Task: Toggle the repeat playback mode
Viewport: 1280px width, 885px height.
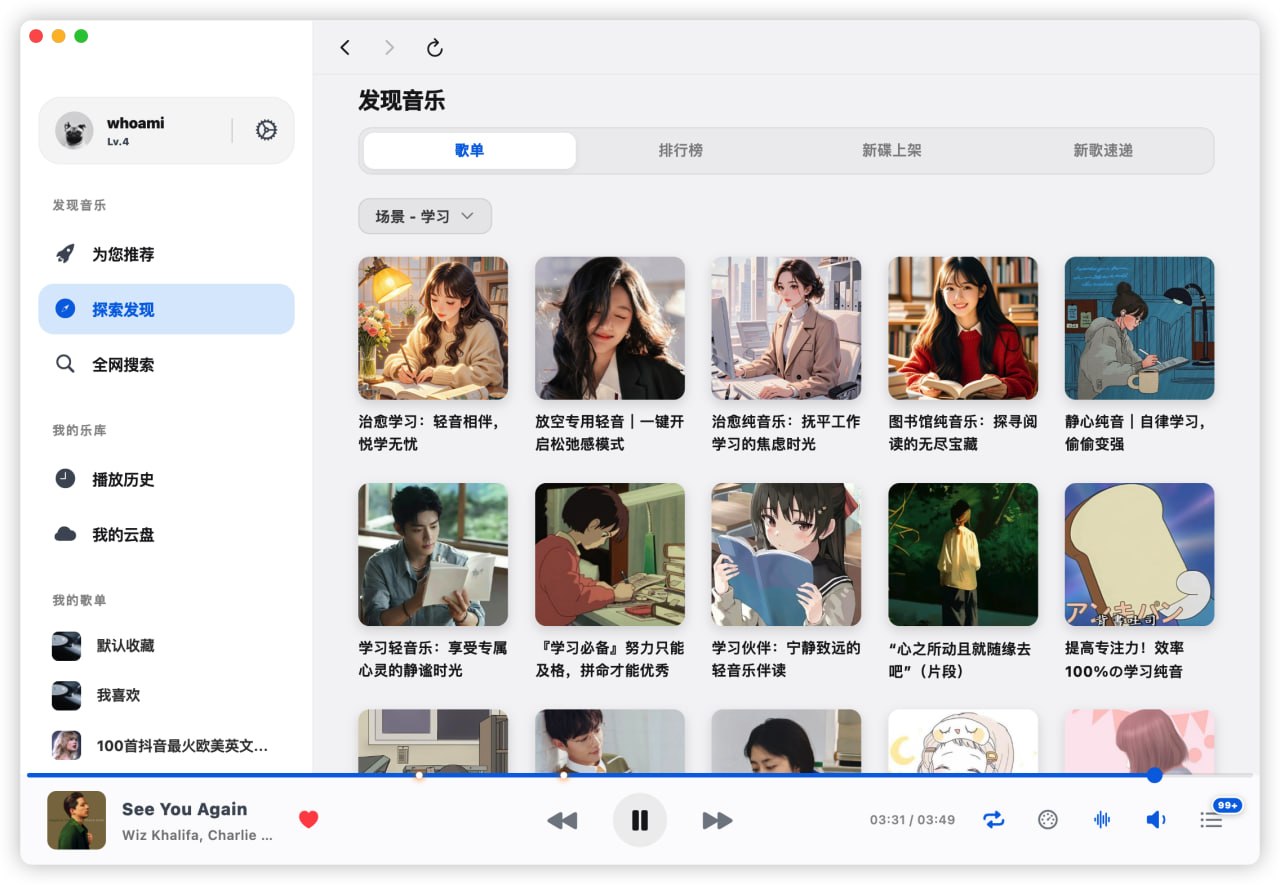Action: (x=993, y=819)
